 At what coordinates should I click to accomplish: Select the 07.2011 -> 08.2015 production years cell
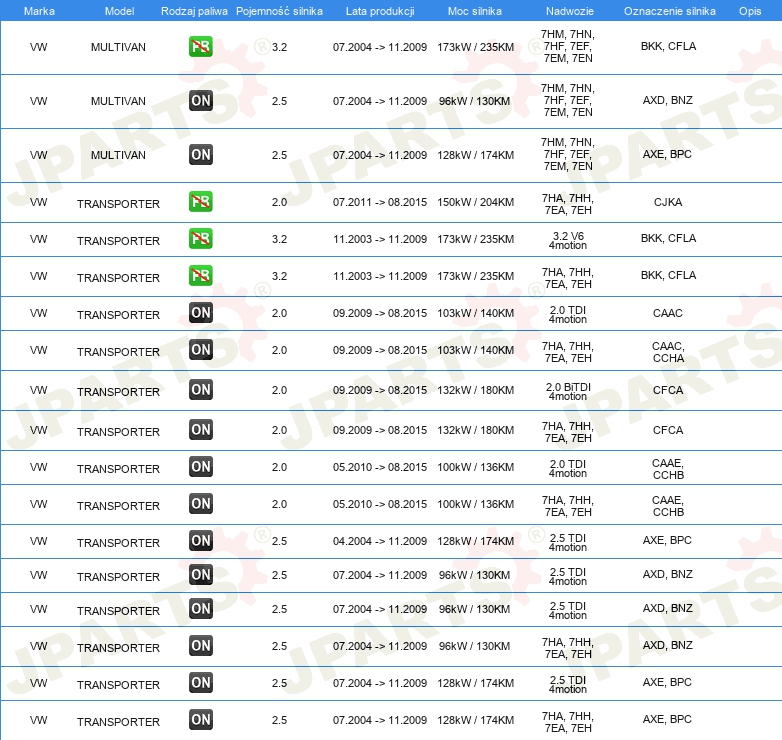(380, 202)
